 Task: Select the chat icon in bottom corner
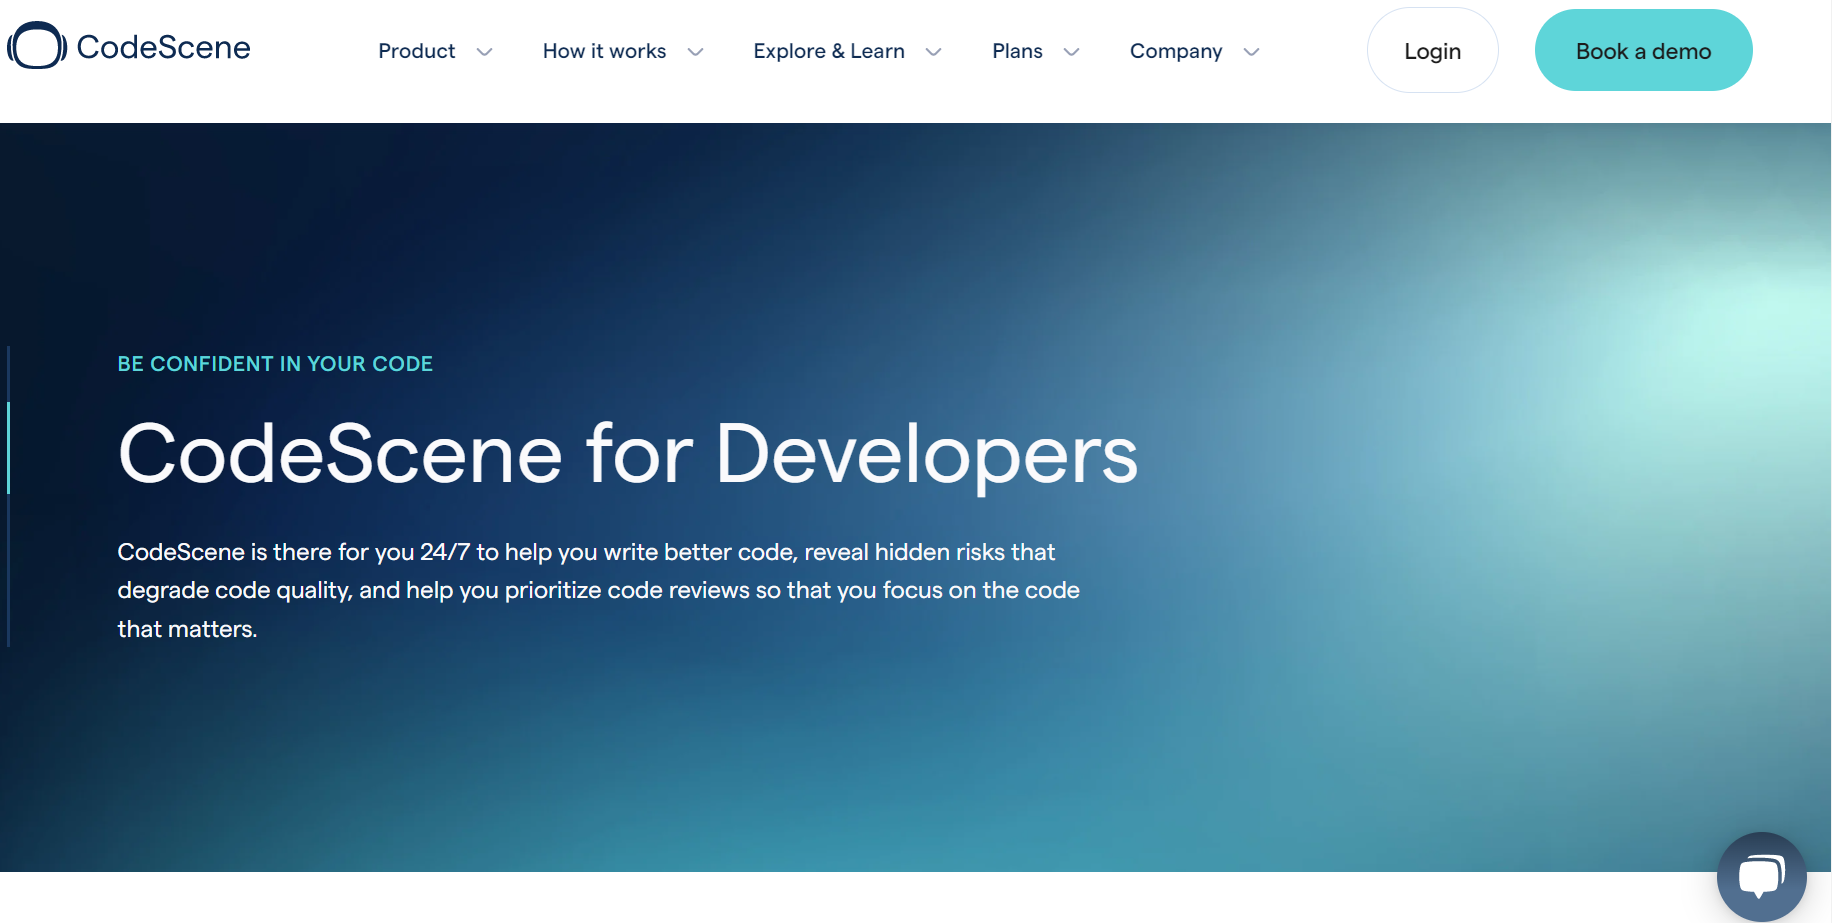coord(1761,876)
